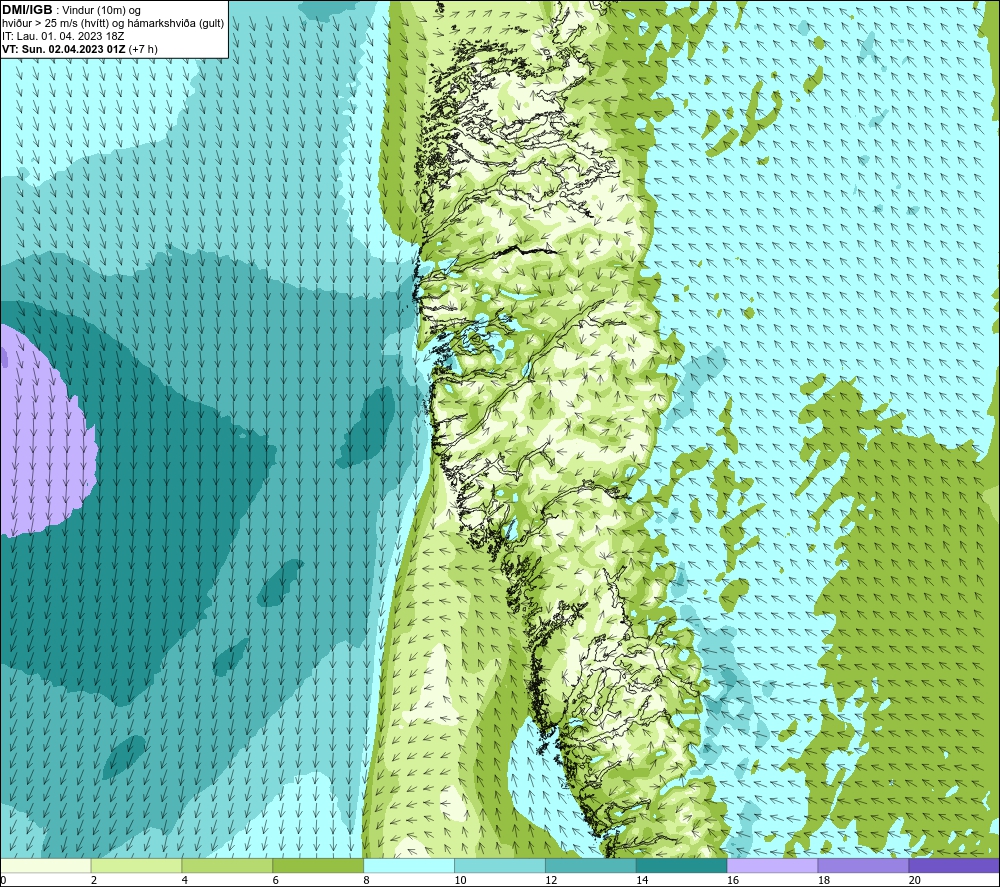This screenshot has width=1000, height=887.
Task: Click the 'VT: Sun. 02.04.2023 01Z' valid time
Action: click(x=64, y=49)
